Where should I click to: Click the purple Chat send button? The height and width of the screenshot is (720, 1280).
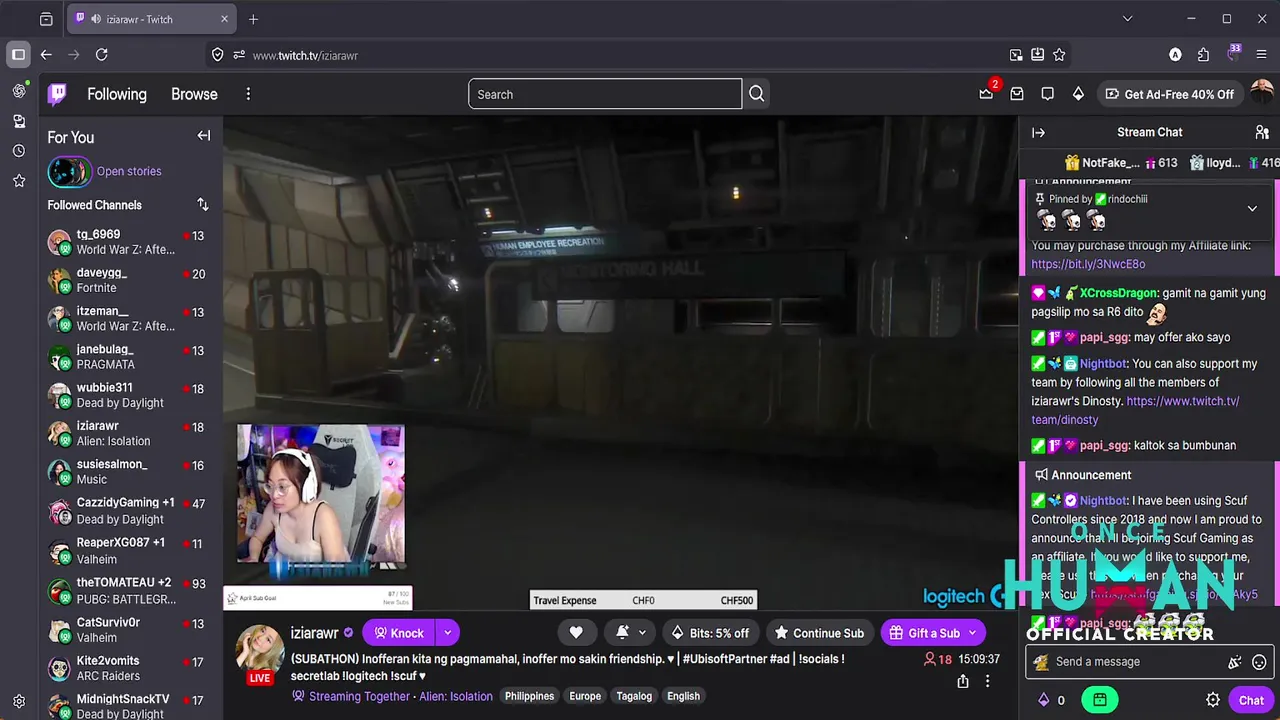(1251, 700)
